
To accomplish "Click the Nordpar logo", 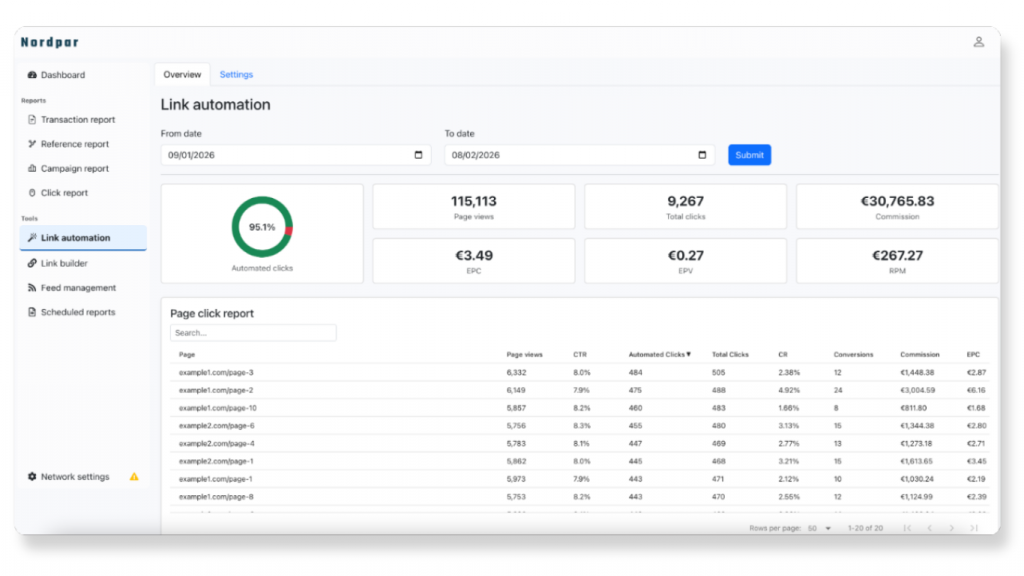I will coord(49,42).
